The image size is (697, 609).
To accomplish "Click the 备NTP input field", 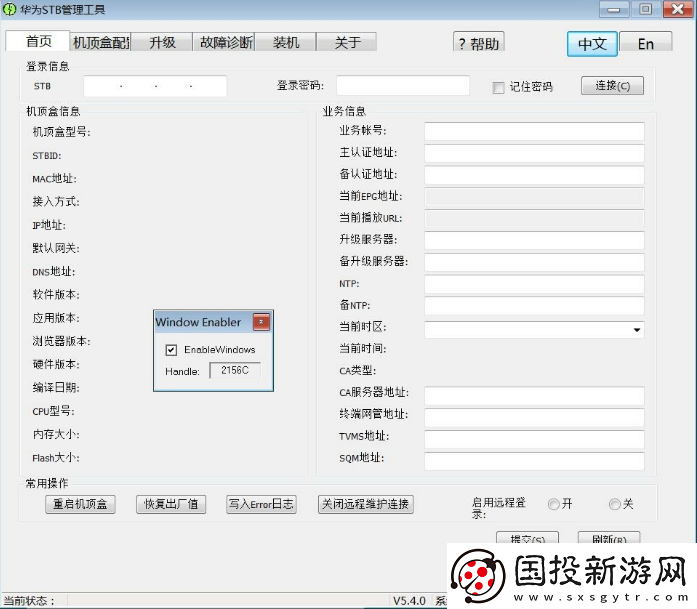I will tap(534, 305).
